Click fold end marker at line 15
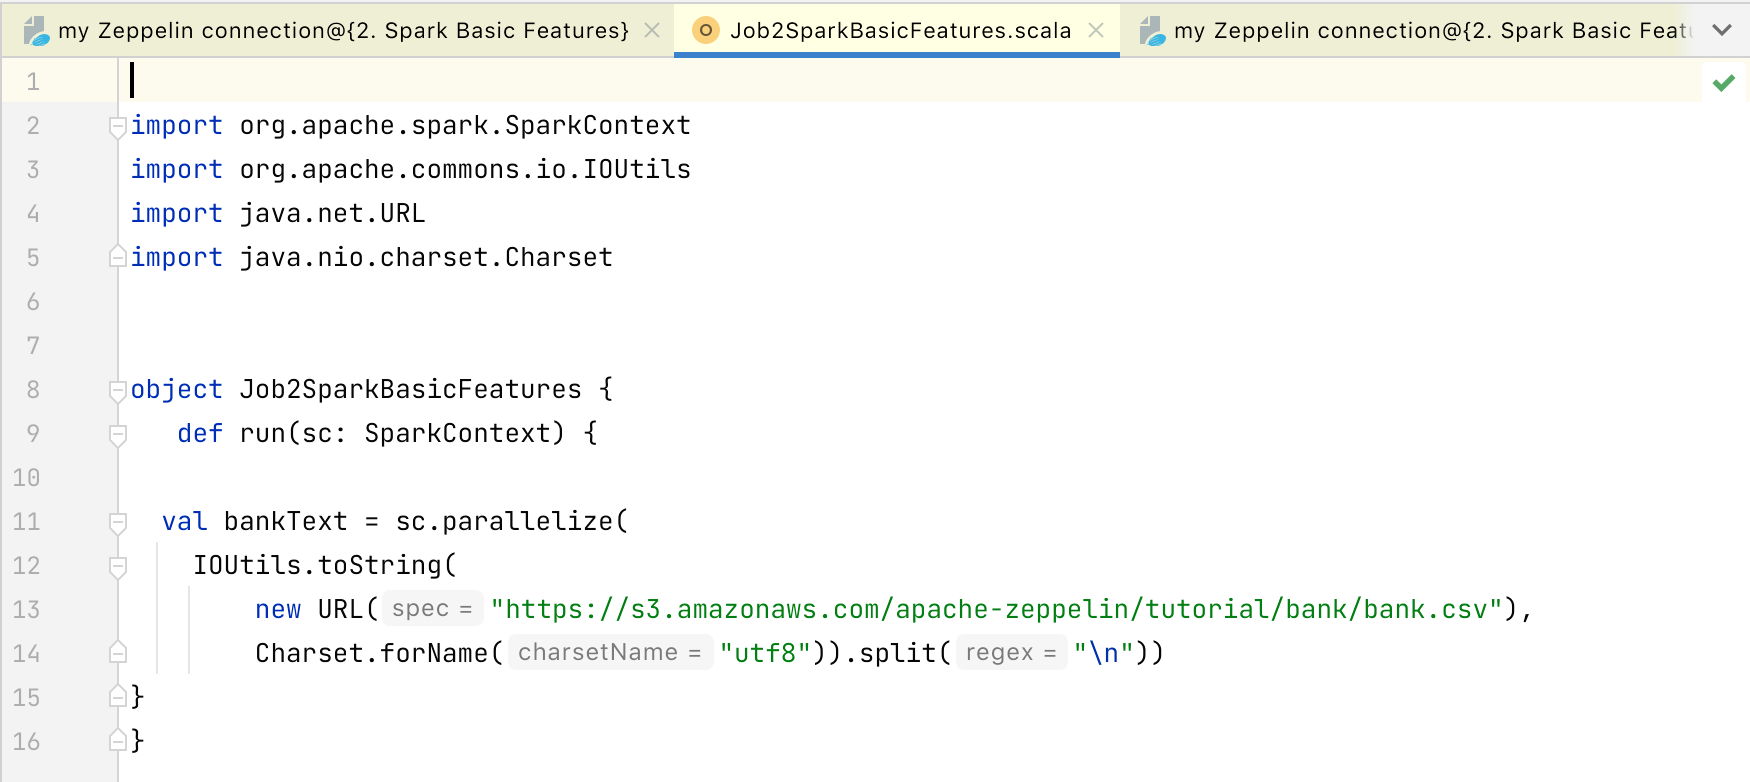The height and width of the screenshot is (782, 1750). [x=118, y=696]
